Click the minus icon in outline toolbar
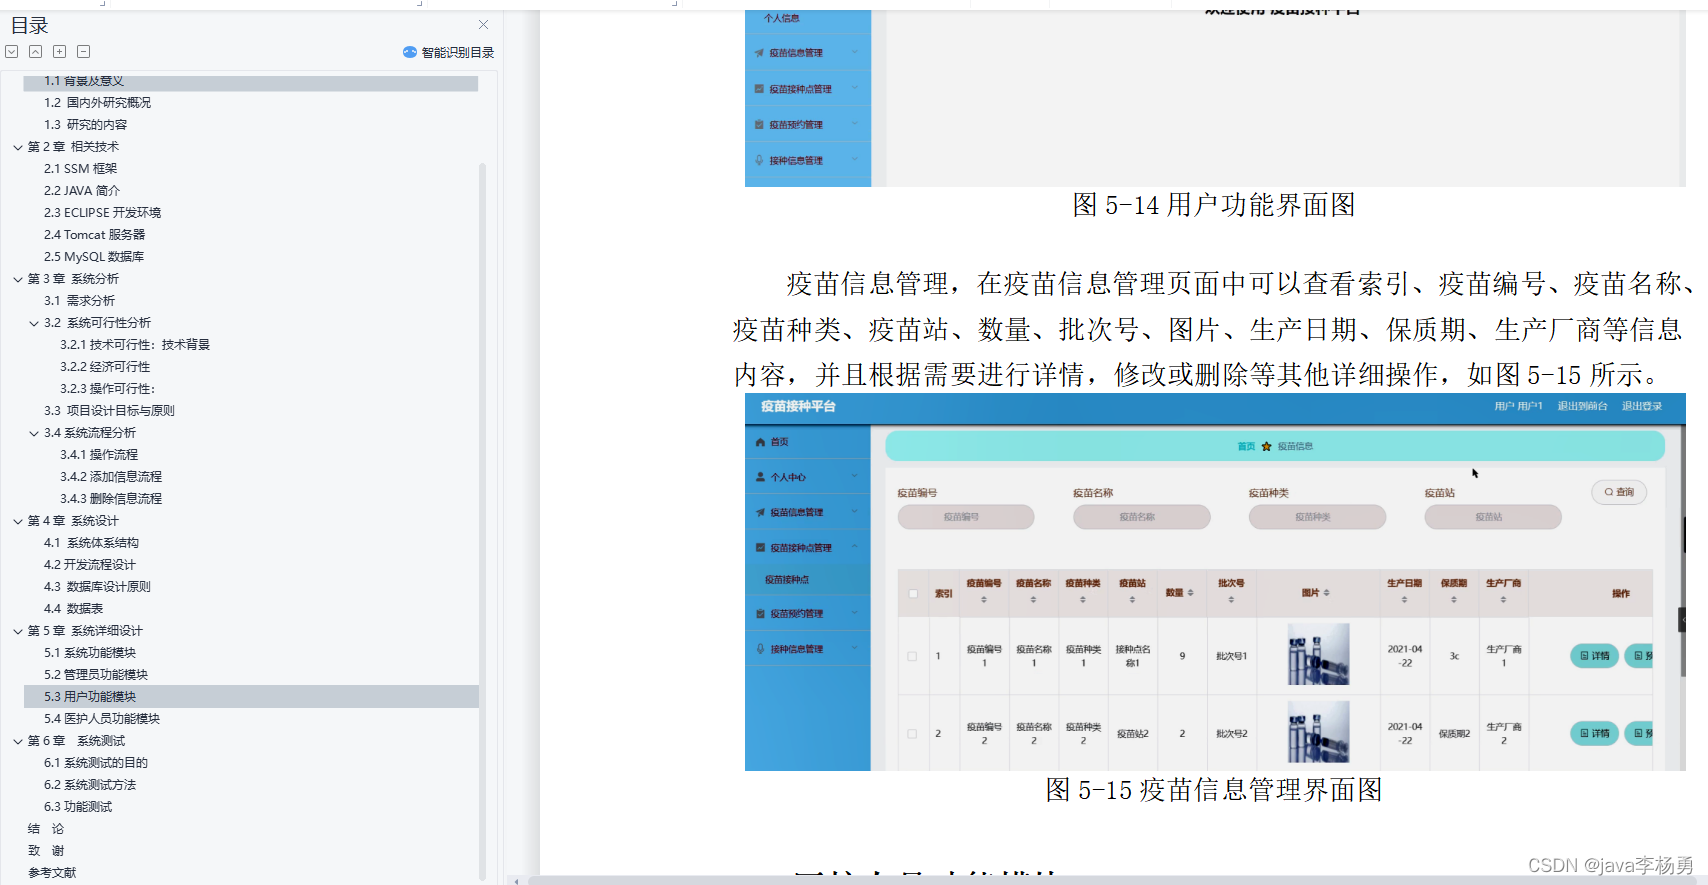The width and height of the screenshot is (1708, 885). 84,52
